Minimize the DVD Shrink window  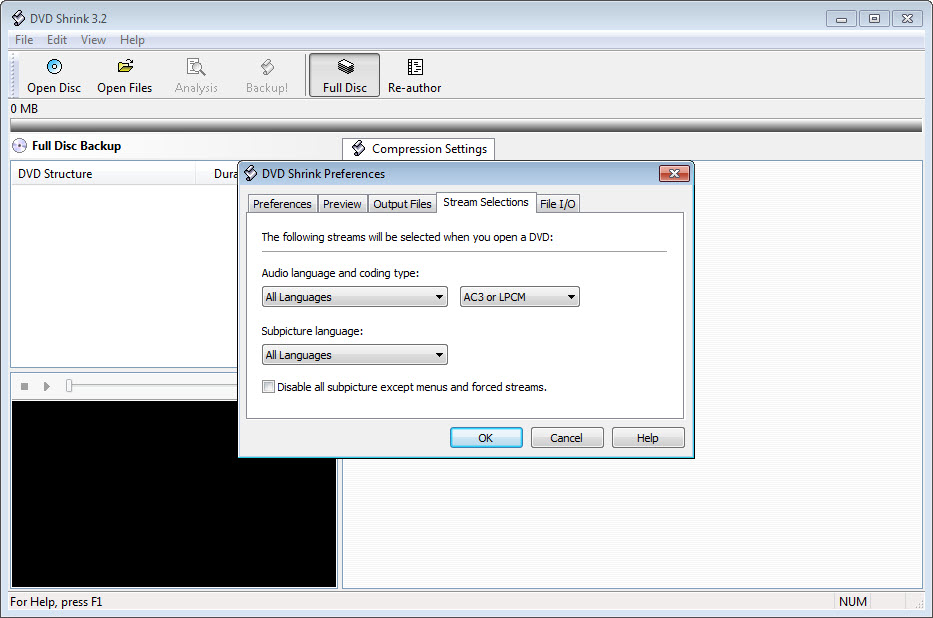coord(841,19)
